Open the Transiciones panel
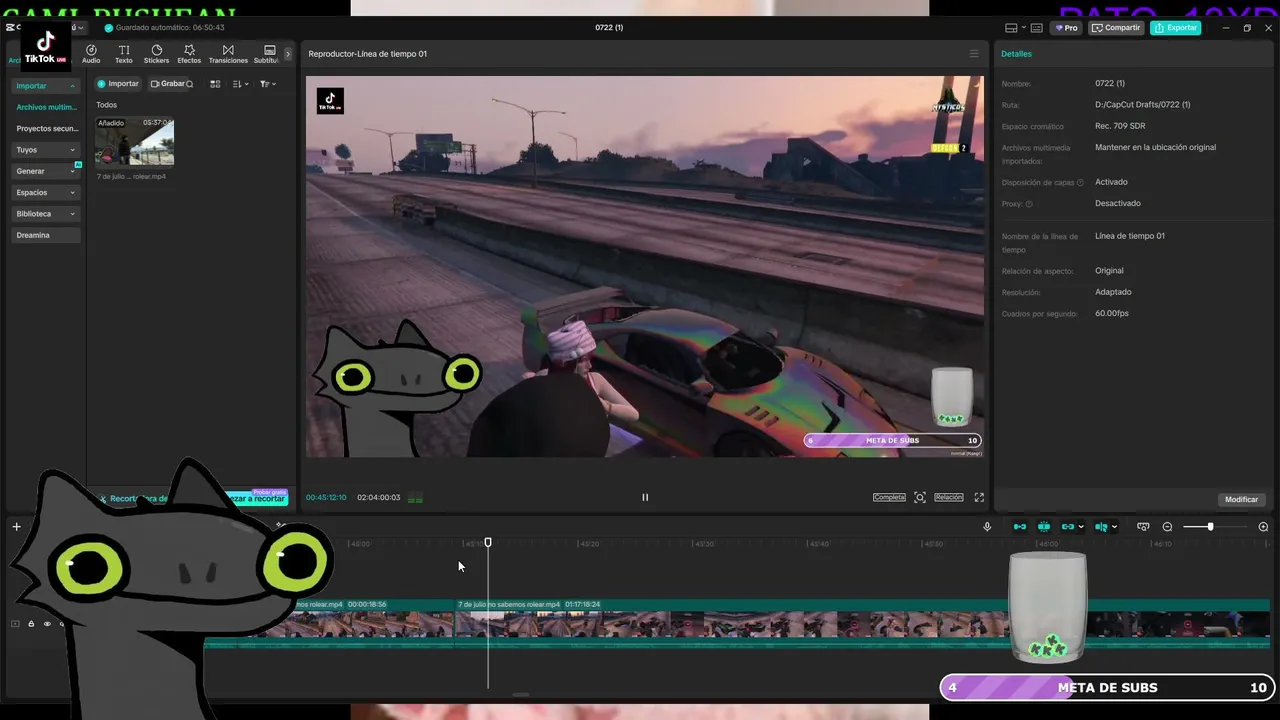This screenshot has height=720, width=1280. coord(228,54)
